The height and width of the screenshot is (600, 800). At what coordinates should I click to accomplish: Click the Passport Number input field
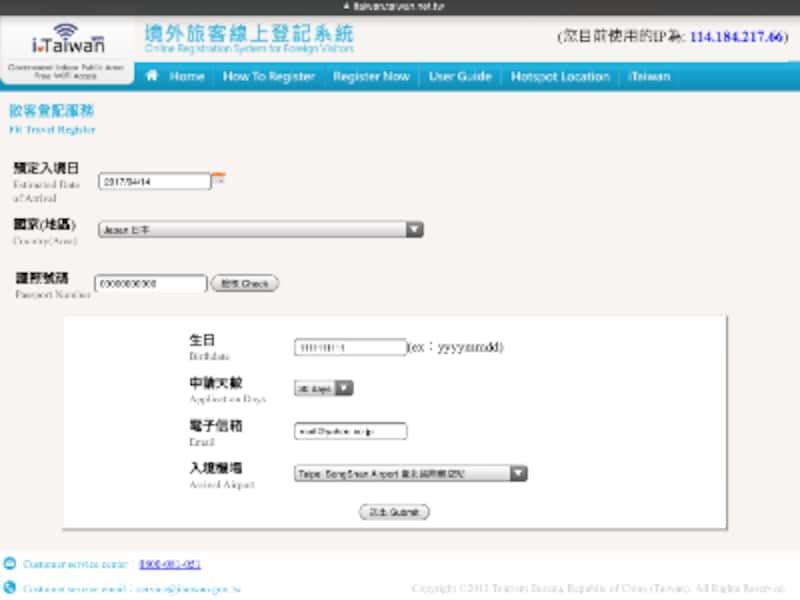coord(150,283)
